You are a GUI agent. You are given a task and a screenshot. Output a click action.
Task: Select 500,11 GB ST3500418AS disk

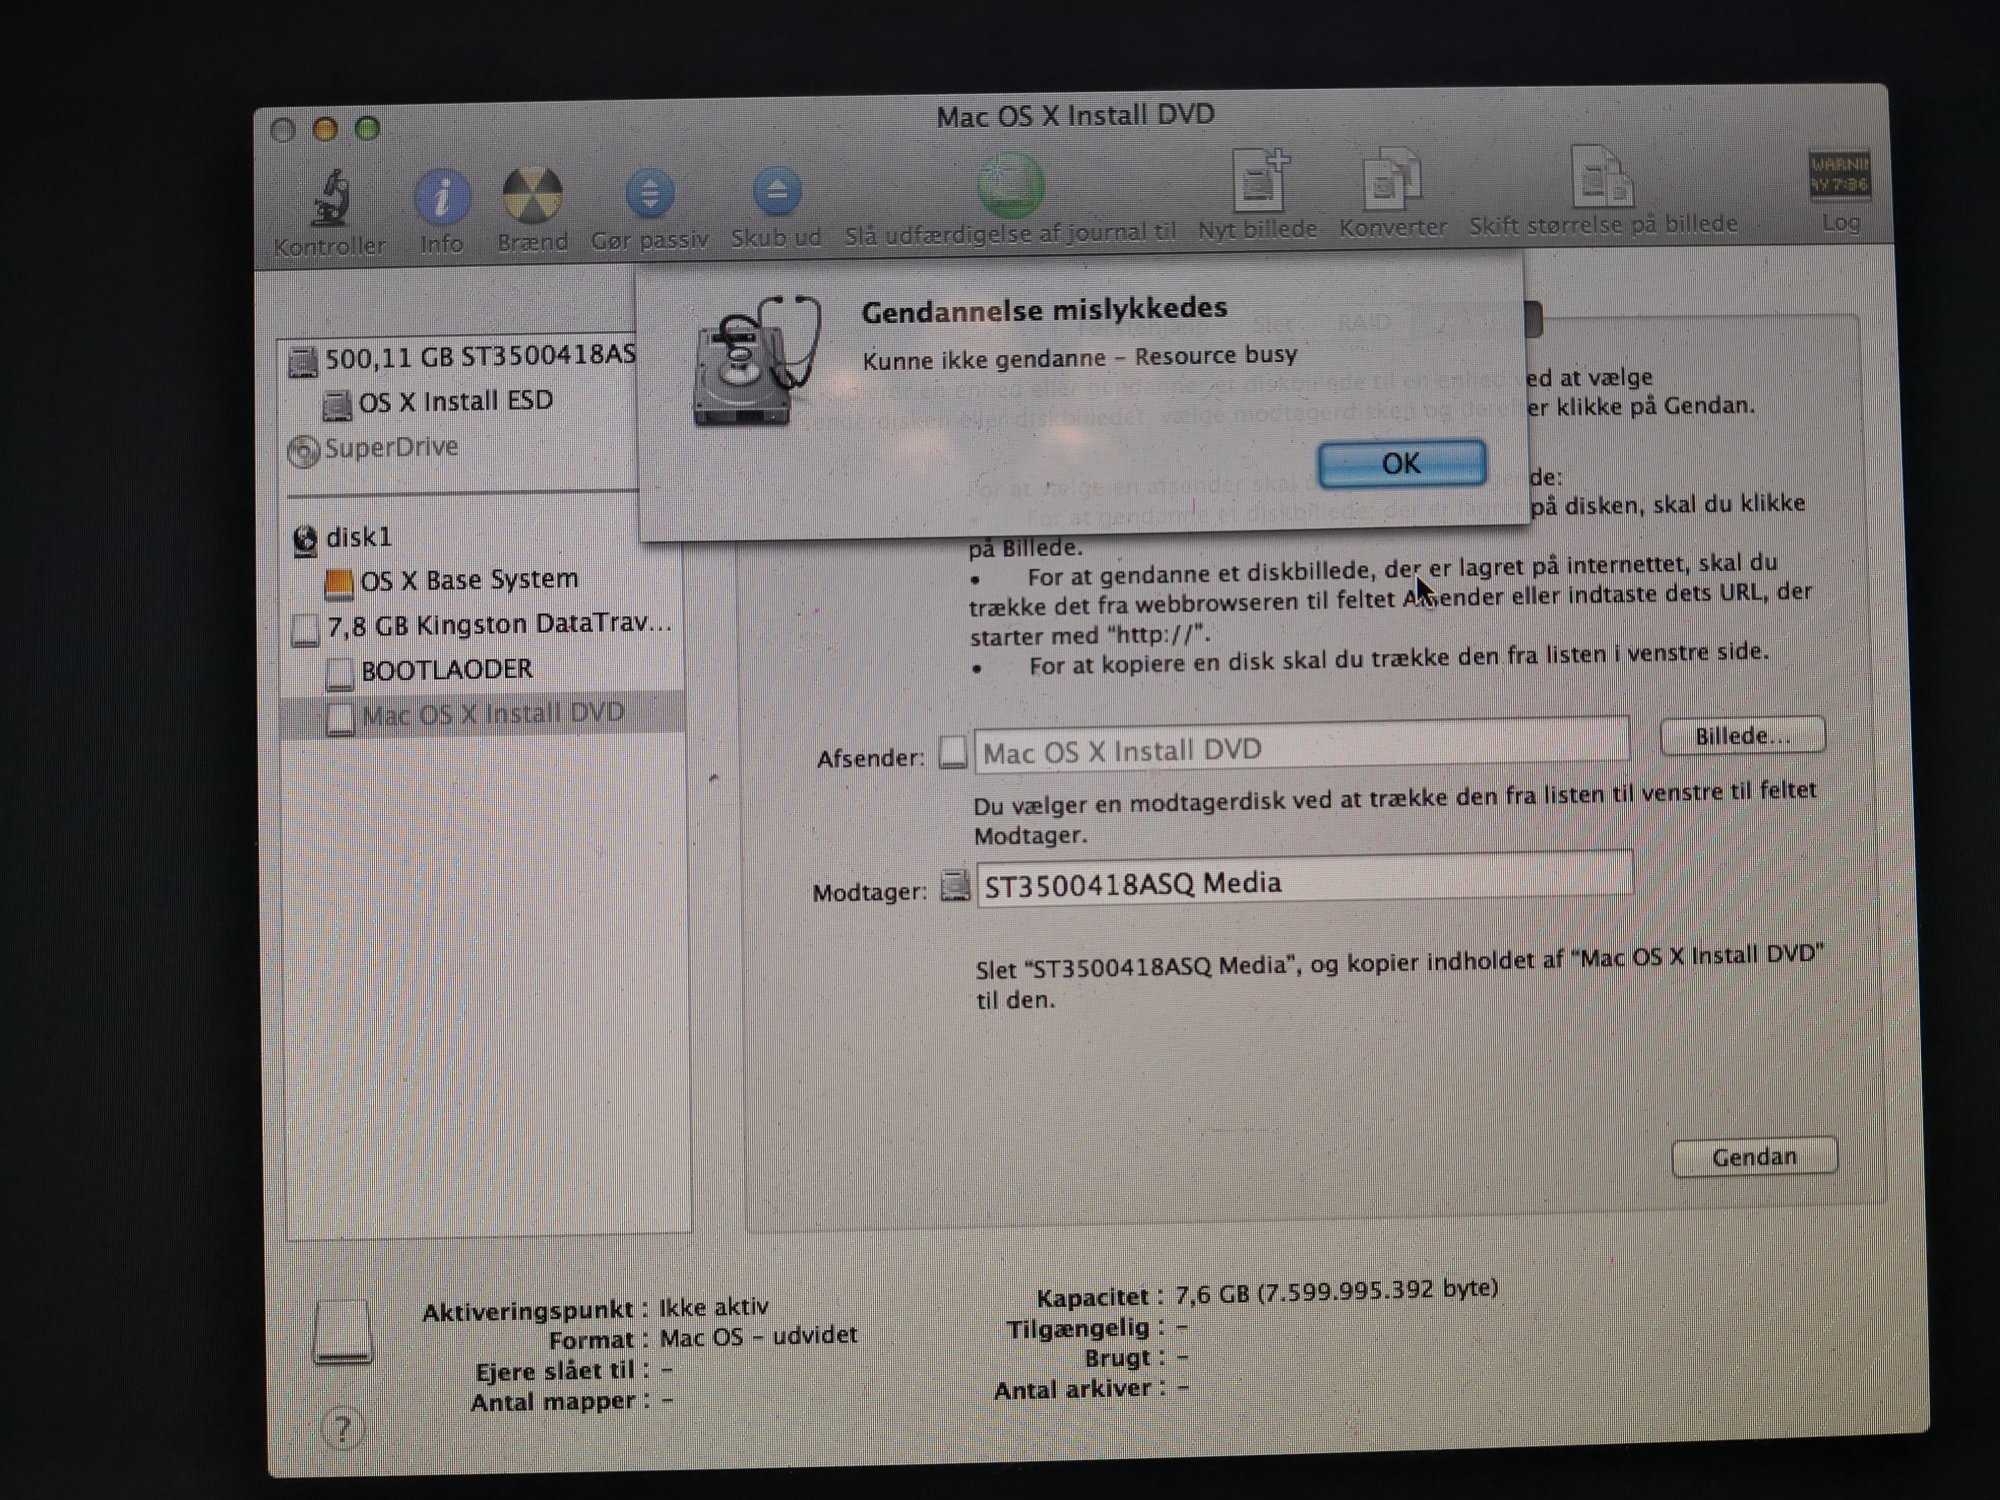[x=478, y=356]
